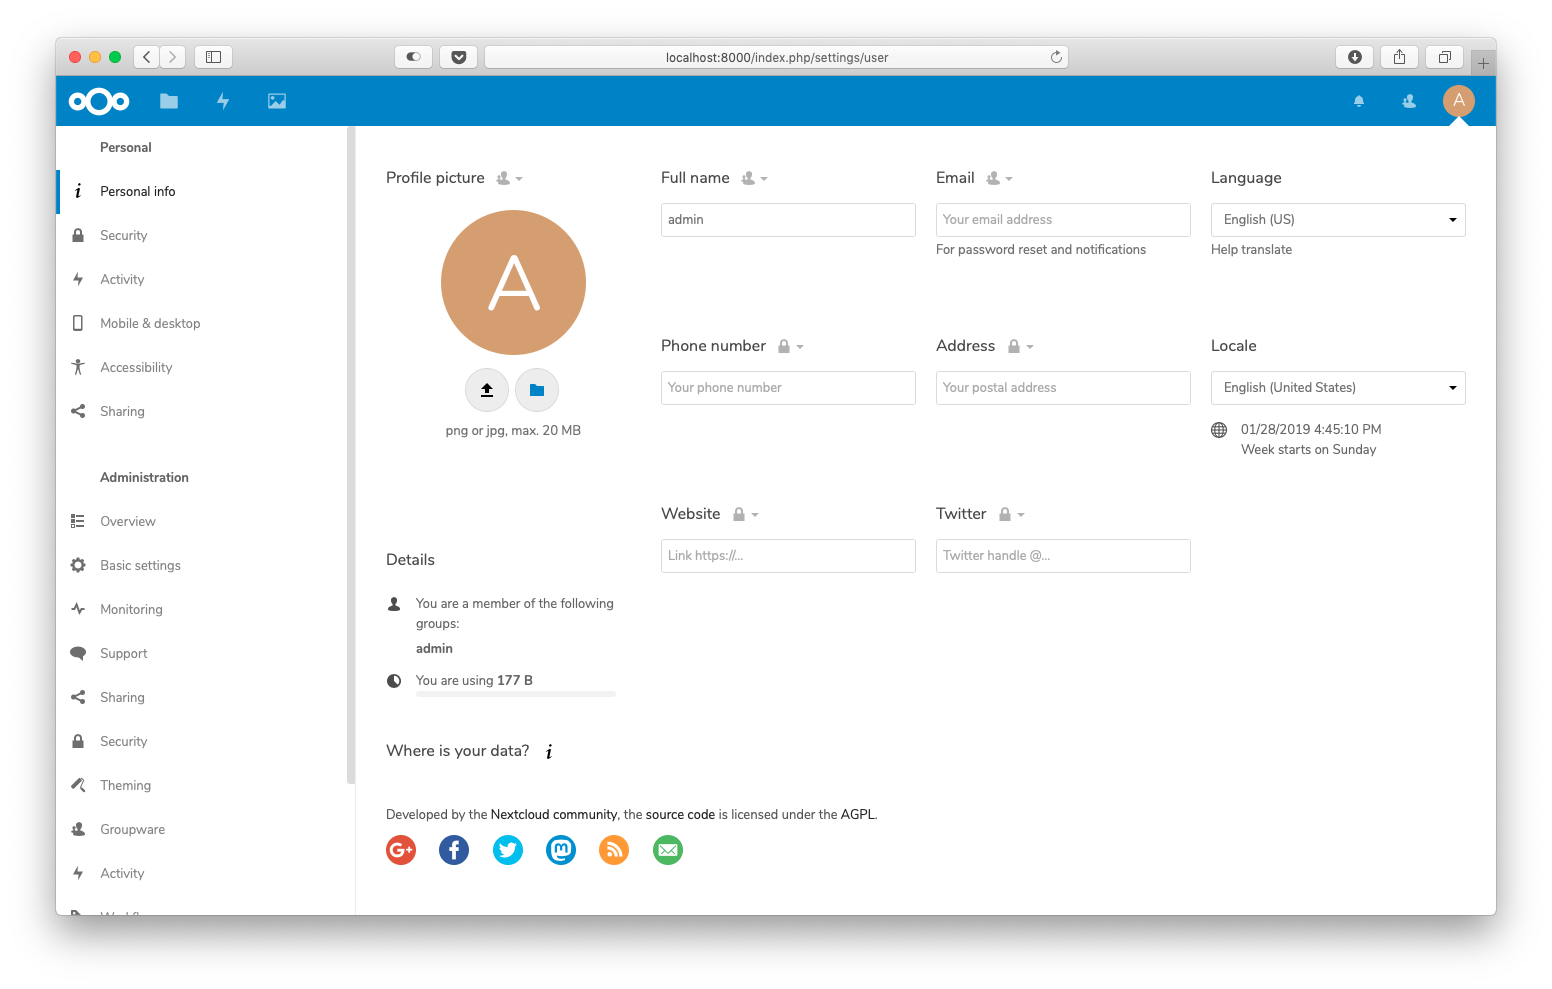Open Safari downloads button
This screenshot has width=1552, height=989.
tap(1355, 57)
